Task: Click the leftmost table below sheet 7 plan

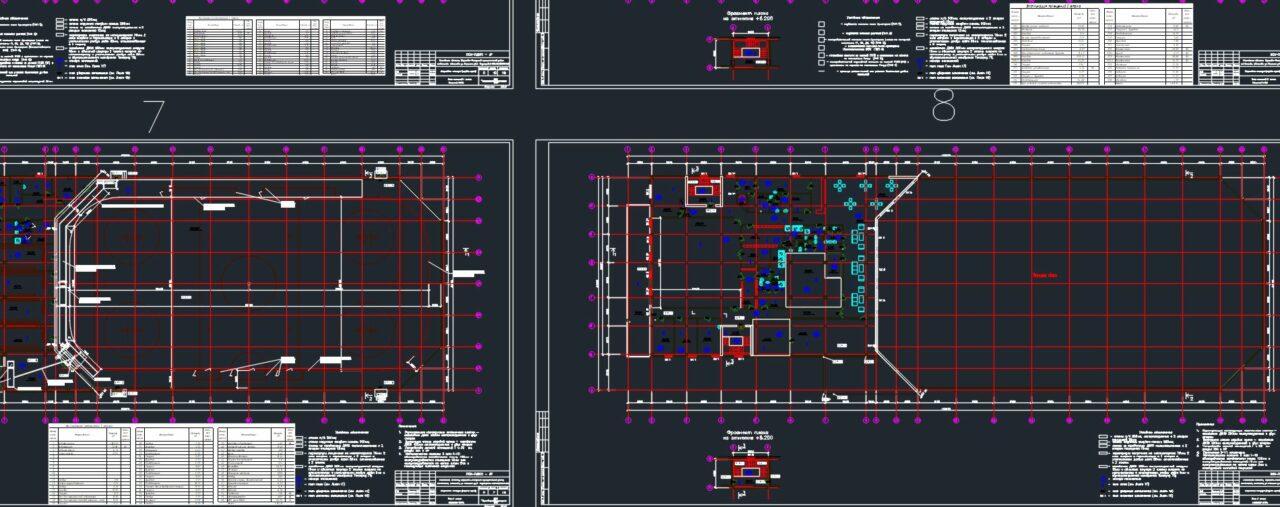Action: [90, 464]
